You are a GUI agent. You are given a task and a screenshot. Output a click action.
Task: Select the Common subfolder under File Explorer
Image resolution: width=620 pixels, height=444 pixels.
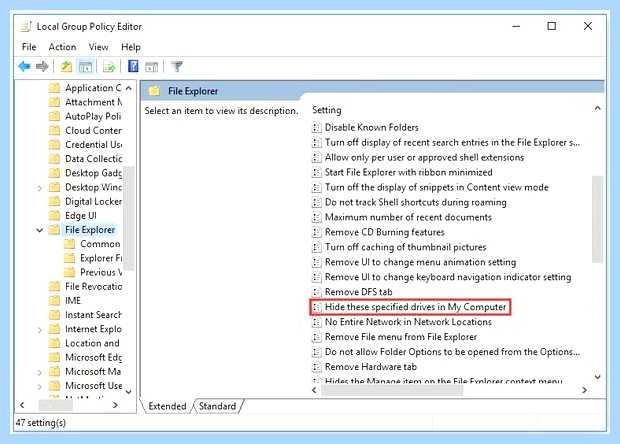(x=100, y=244)
